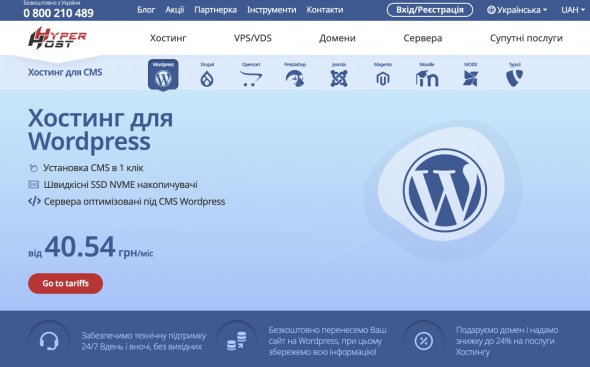Click the percent discount icon
This screenshot has width=590, height=367.
pyautogui.click(x=424, y=341)
